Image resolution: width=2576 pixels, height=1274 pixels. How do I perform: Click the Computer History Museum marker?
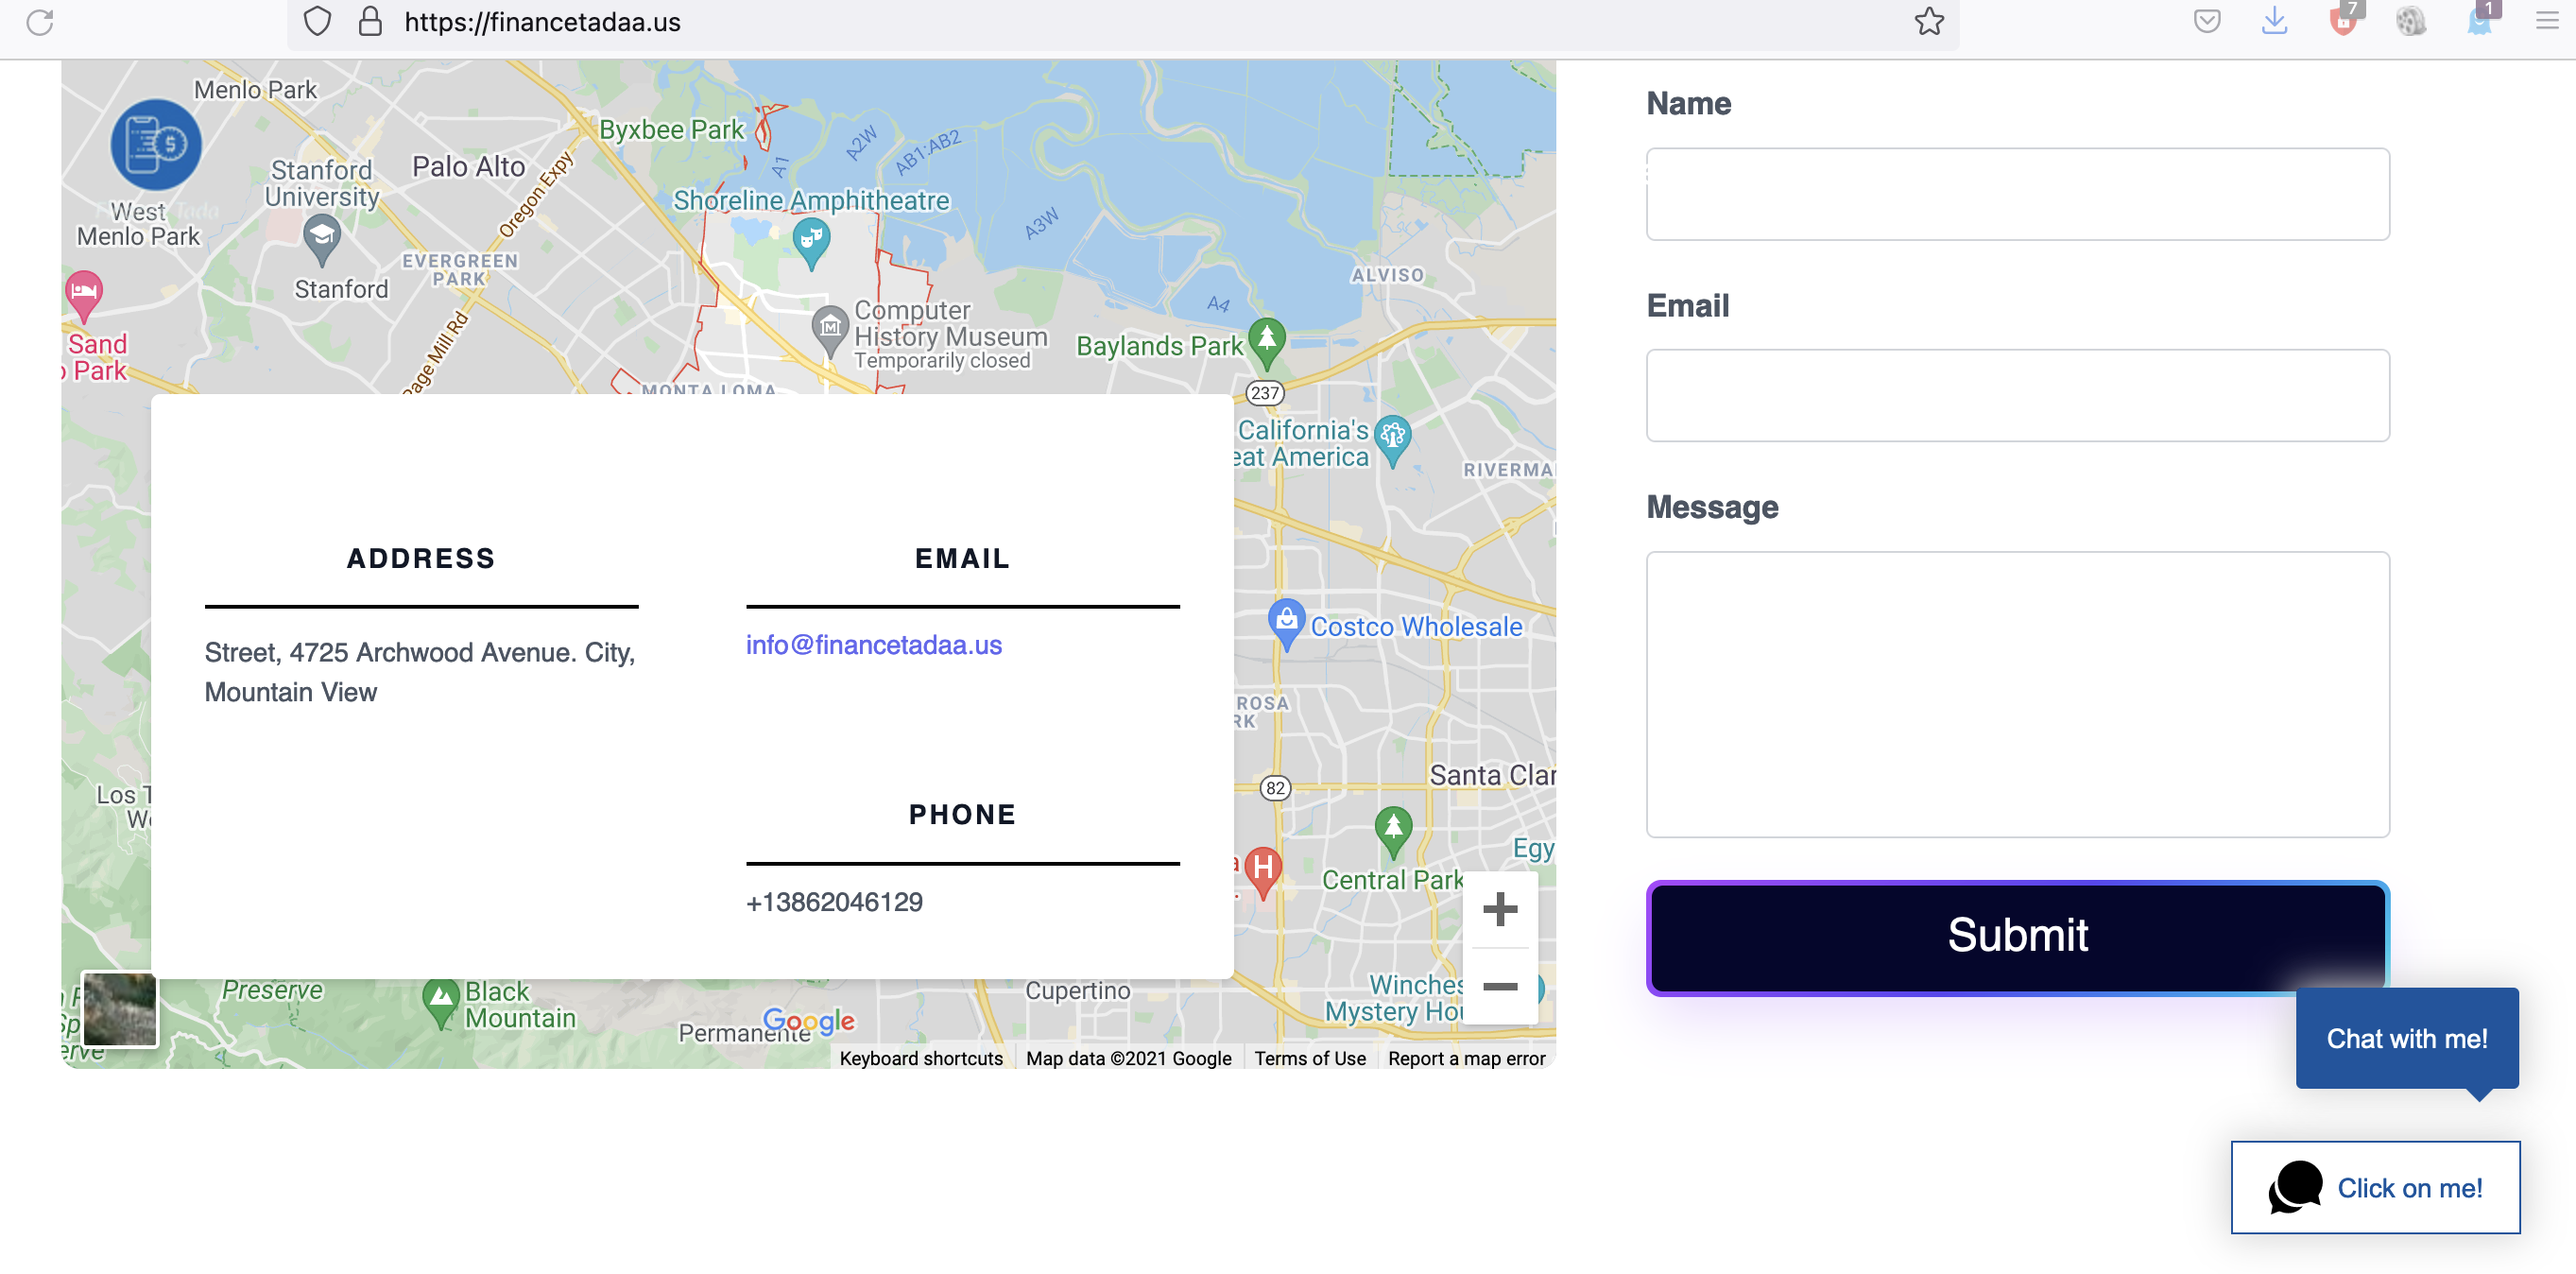pyautogui.click(x=829, y=327)
